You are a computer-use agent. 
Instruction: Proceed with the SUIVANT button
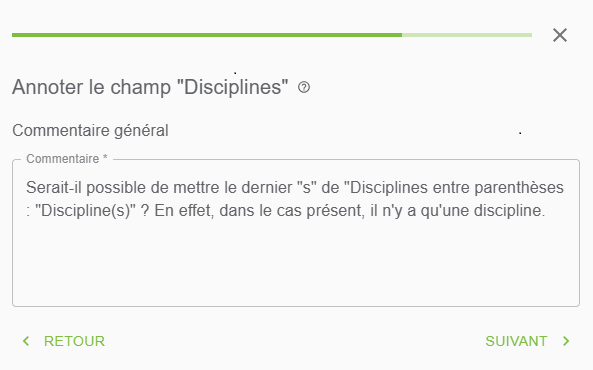[528, 341]
